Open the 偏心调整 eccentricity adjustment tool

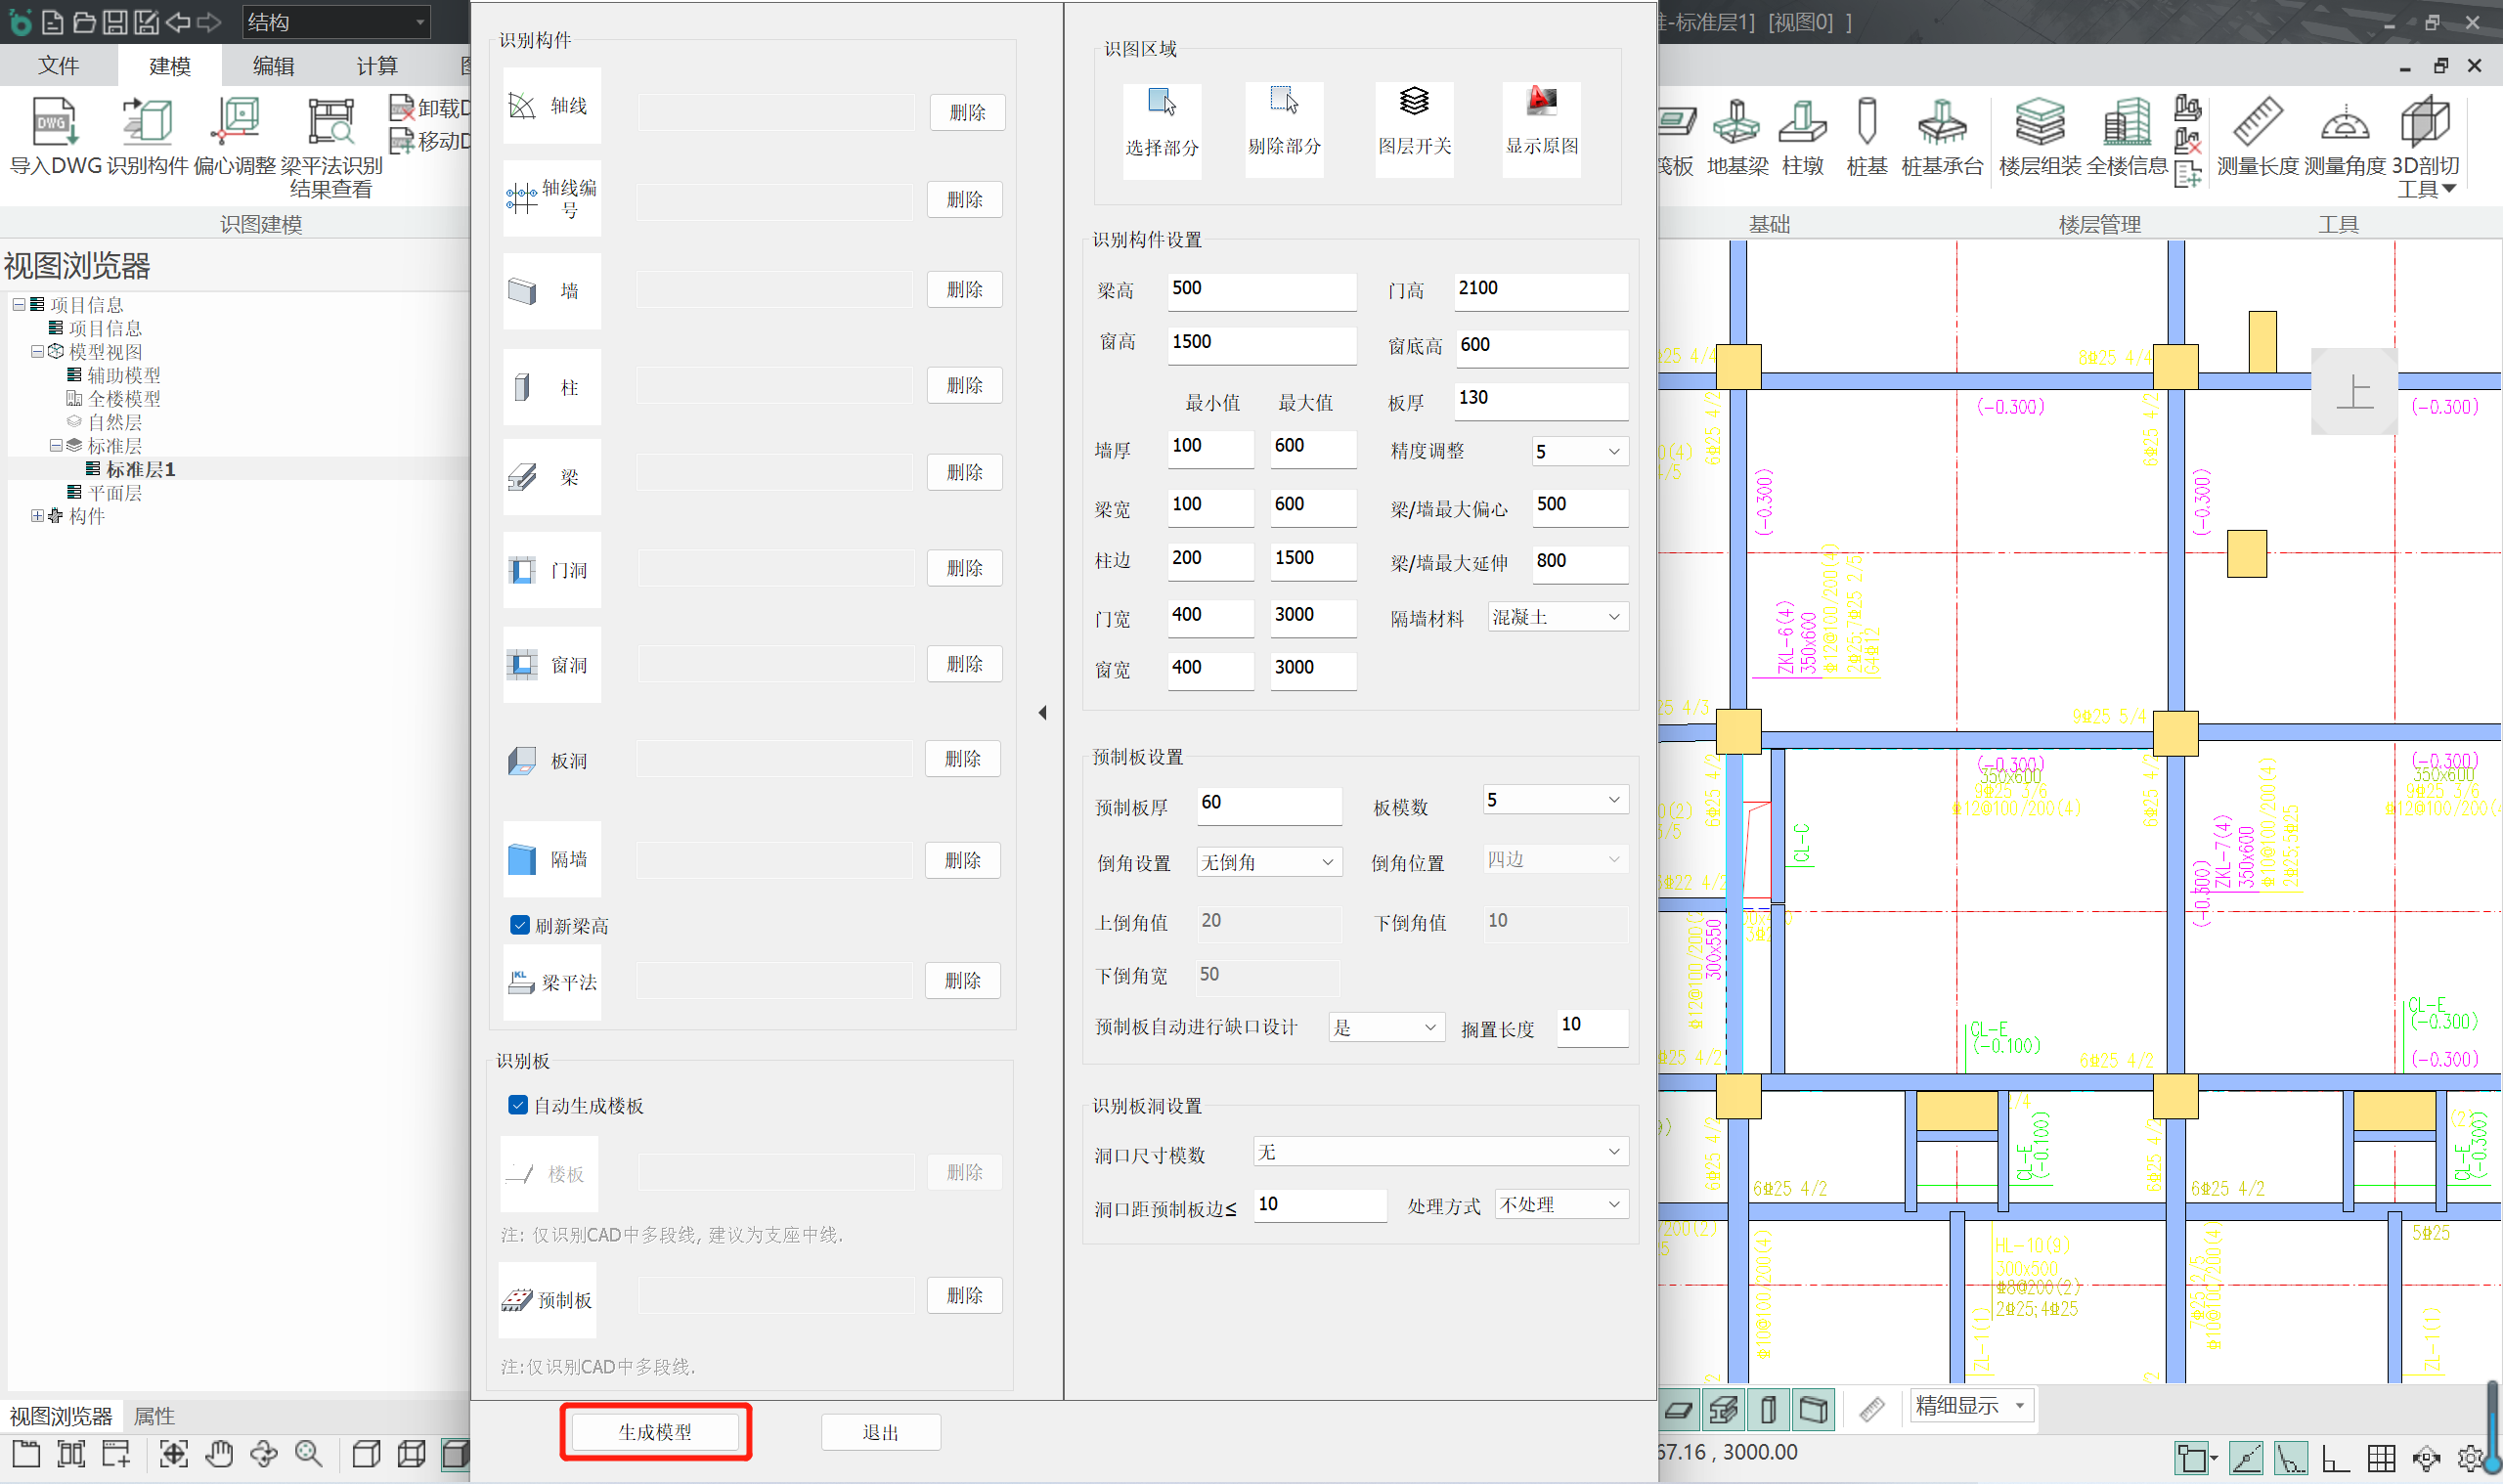click(x=236, y=123)
